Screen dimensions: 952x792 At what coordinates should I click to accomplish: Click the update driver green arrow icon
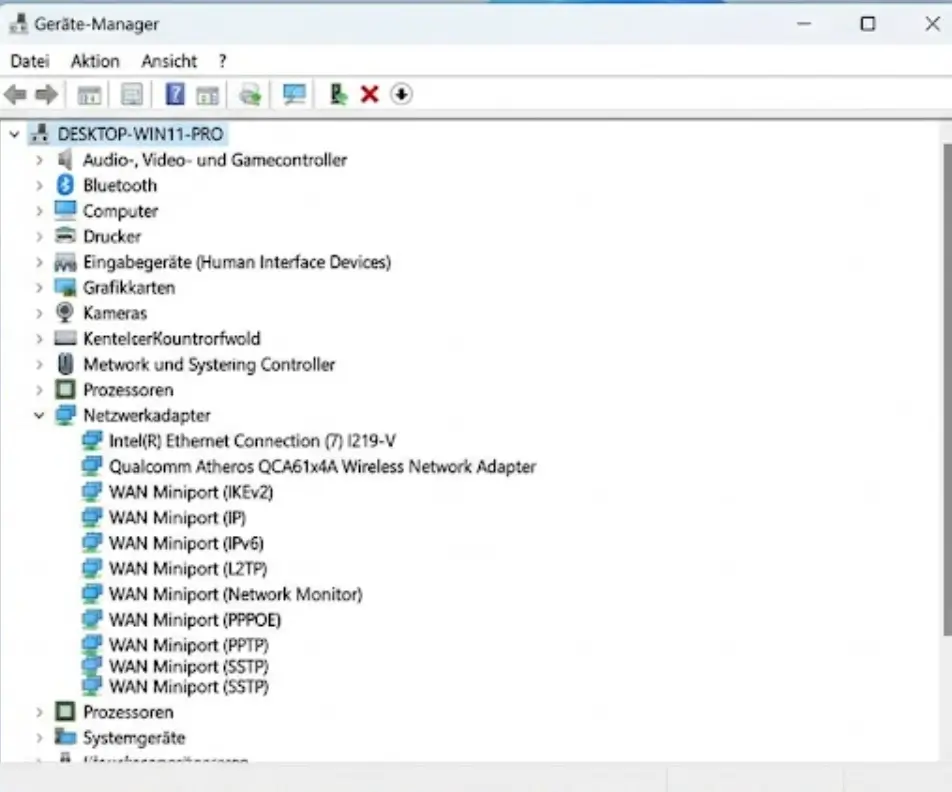click(338, 95)
